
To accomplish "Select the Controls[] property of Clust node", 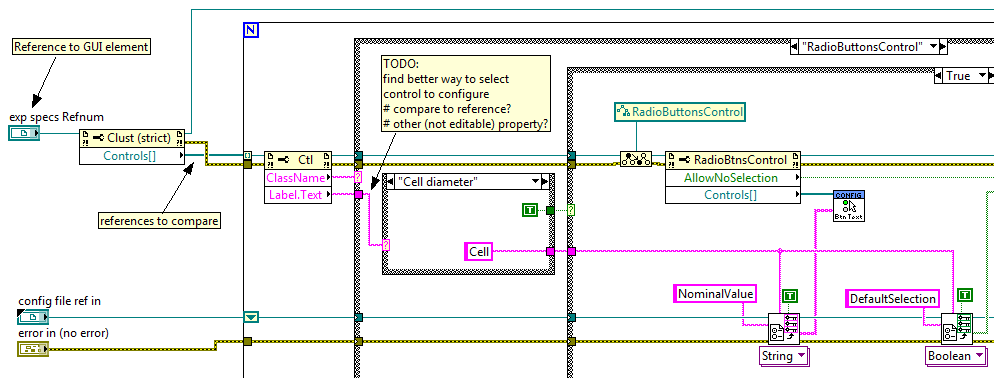I will (x=132, y=155).
